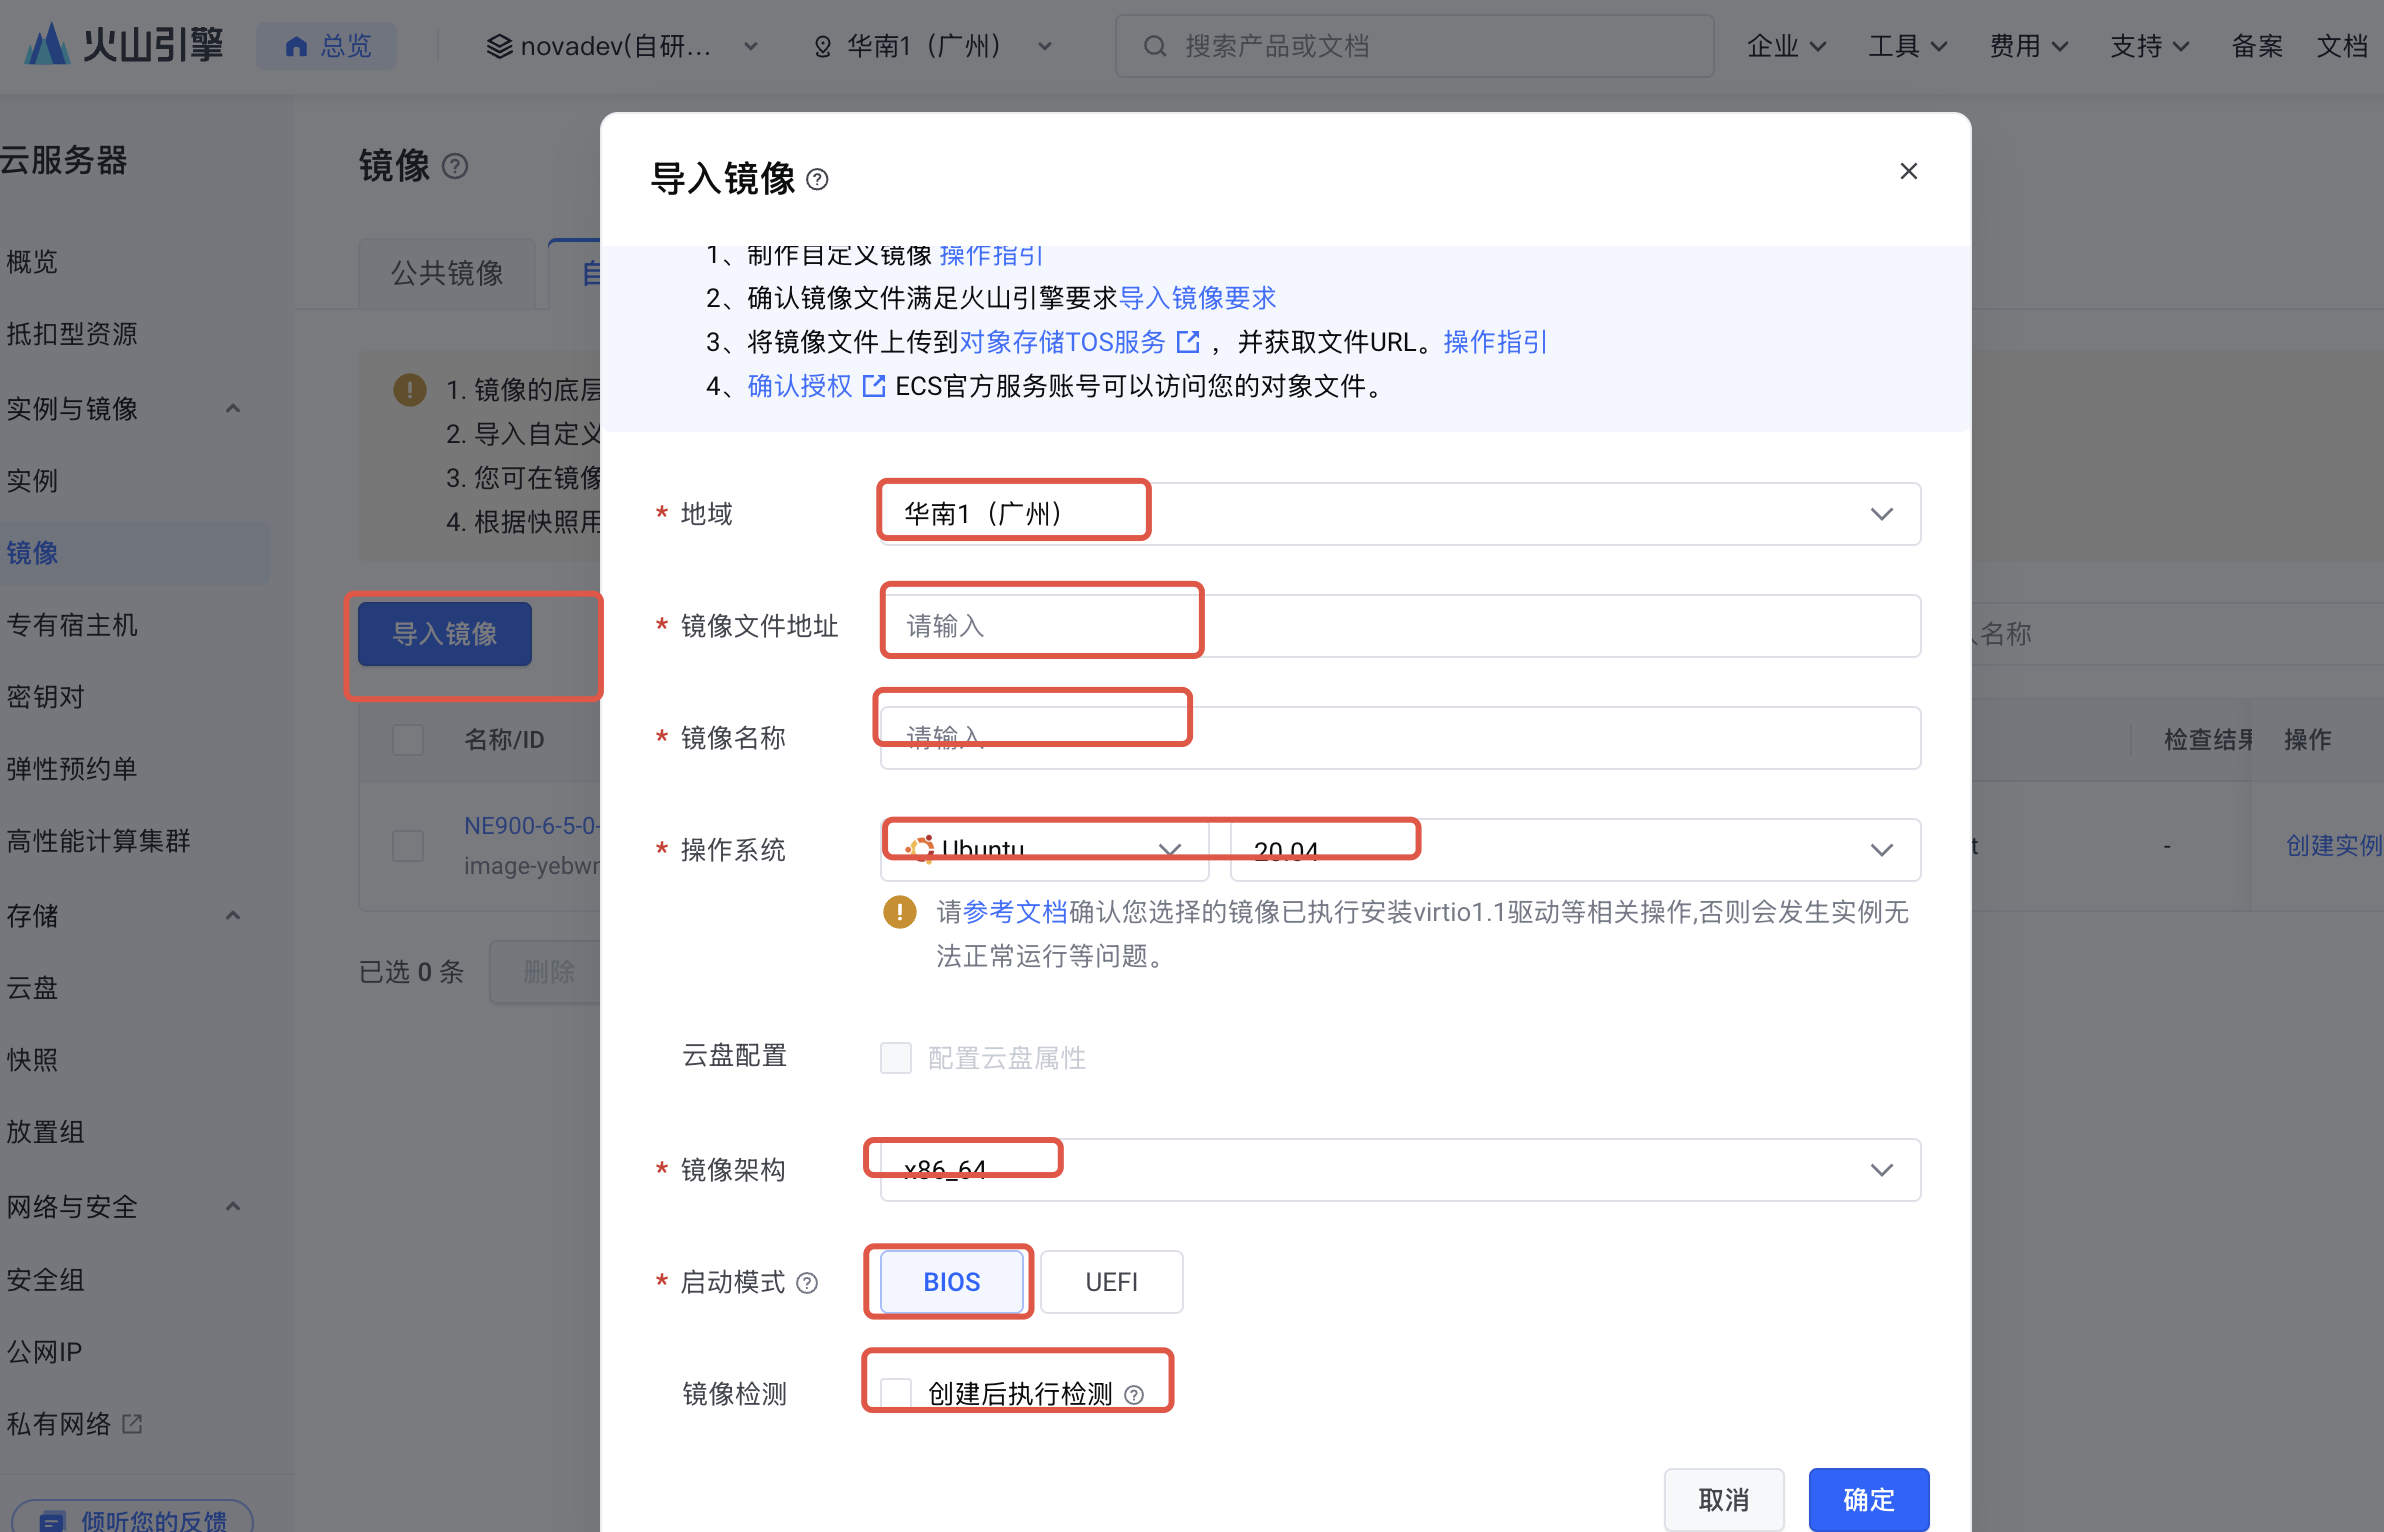Toggle the 配置云盘属性 checkbox

pyautogui.click(x=895, y=1058)
